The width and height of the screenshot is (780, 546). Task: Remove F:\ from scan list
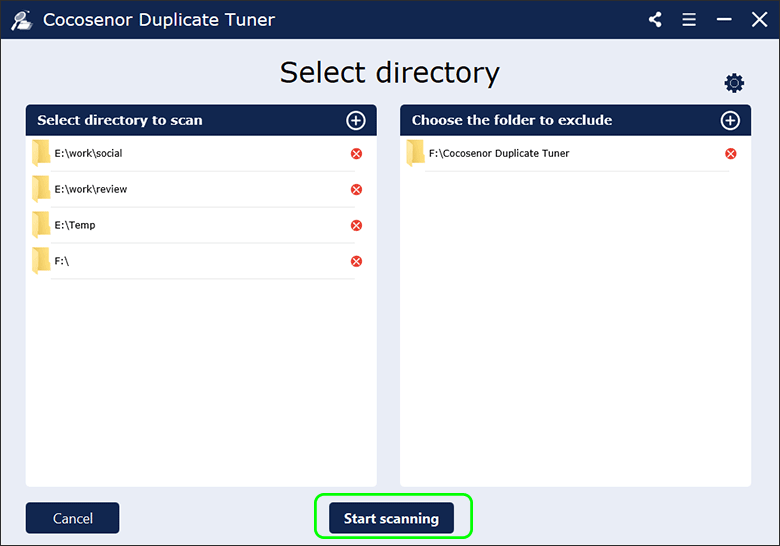tap(356, 261)
